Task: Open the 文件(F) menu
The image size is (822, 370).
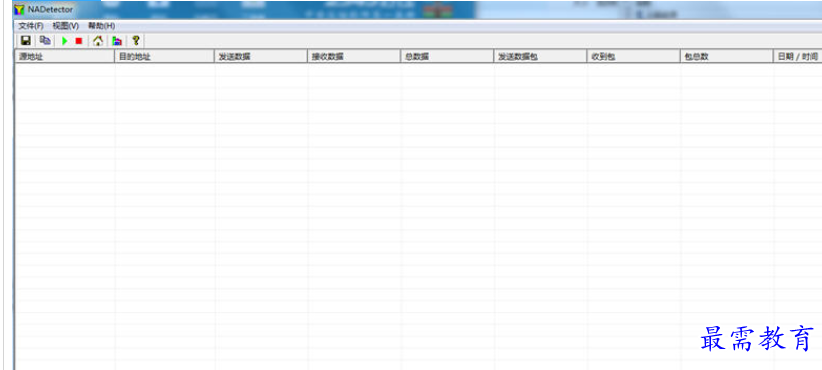Action: click(31, 26)
